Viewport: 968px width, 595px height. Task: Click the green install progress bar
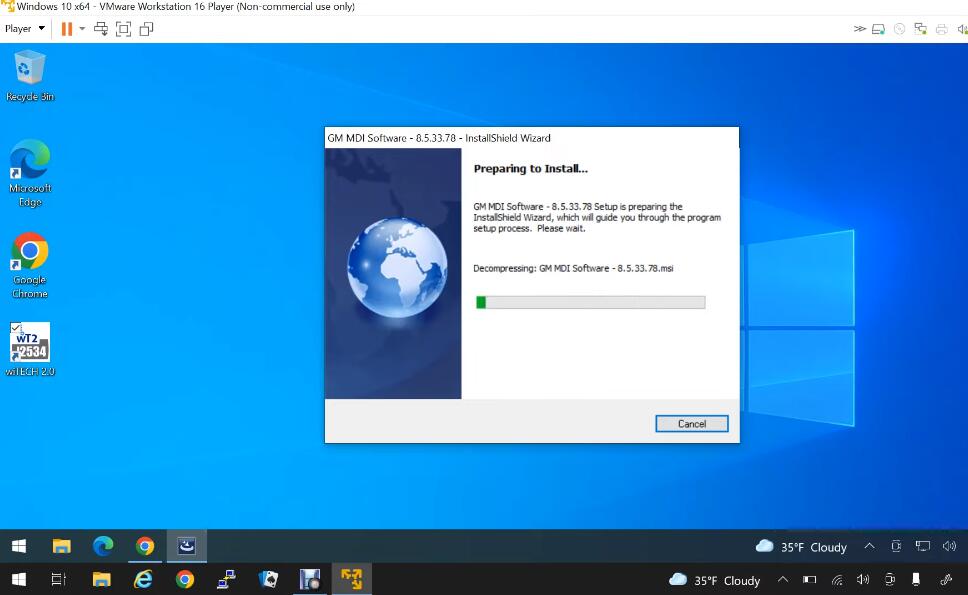(591, 302)
